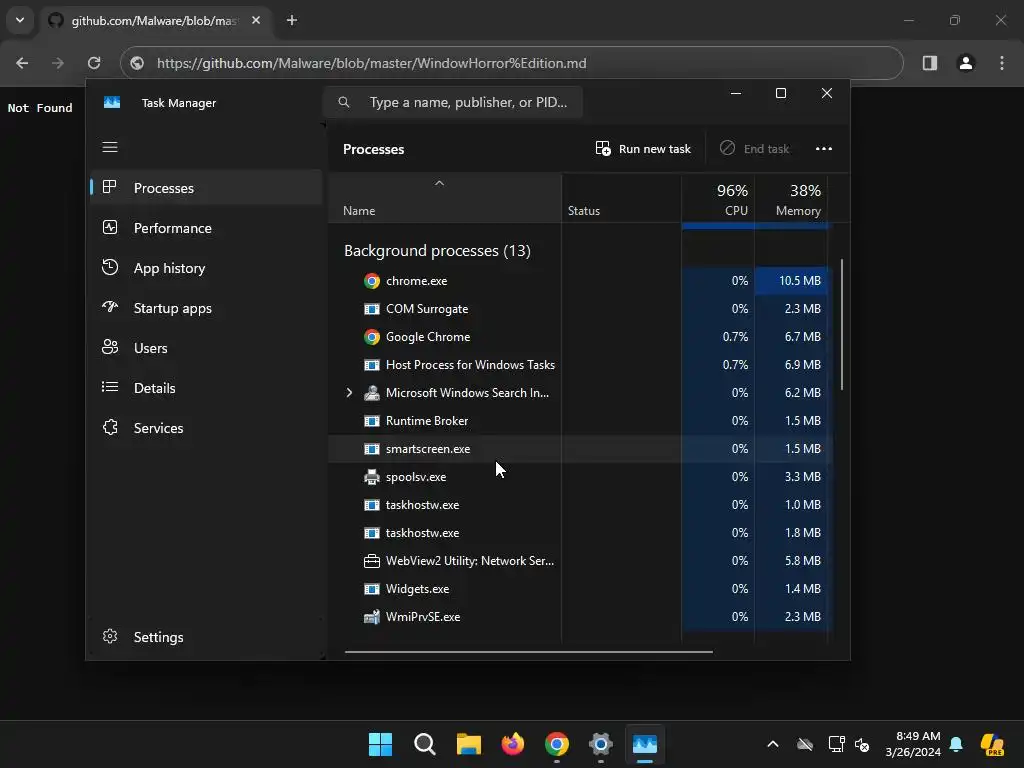The width and height of the screenshot is (1024, 768).
Task: Open App history via its clock icon
Action: tap(110, 267)
